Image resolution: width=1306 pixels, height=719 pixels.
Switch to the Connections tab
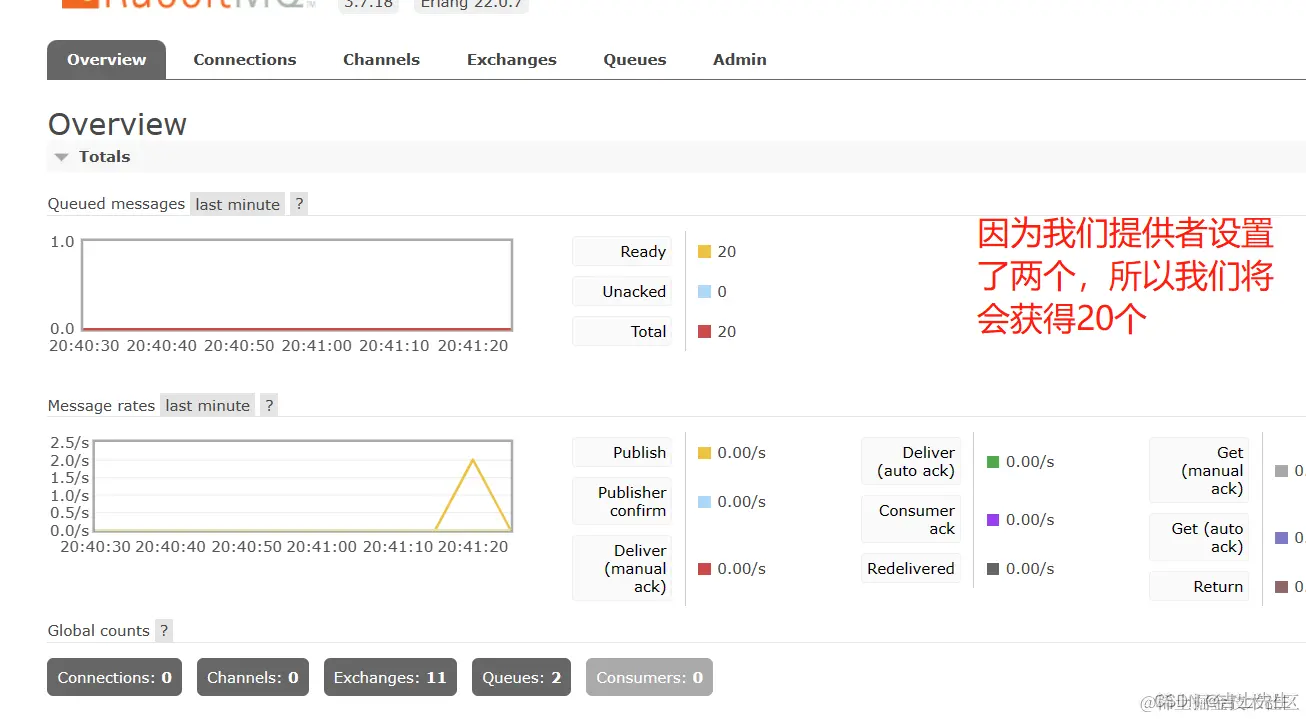tap(245, 60)
